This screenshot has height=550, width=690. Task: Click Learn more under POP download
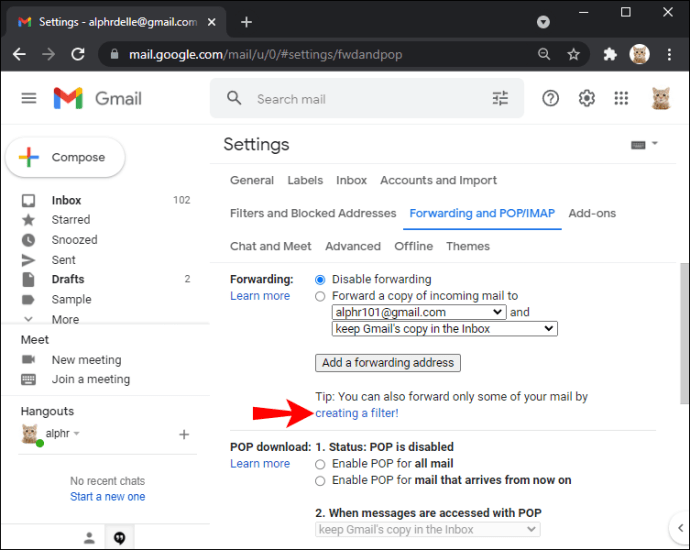point(260,464)
